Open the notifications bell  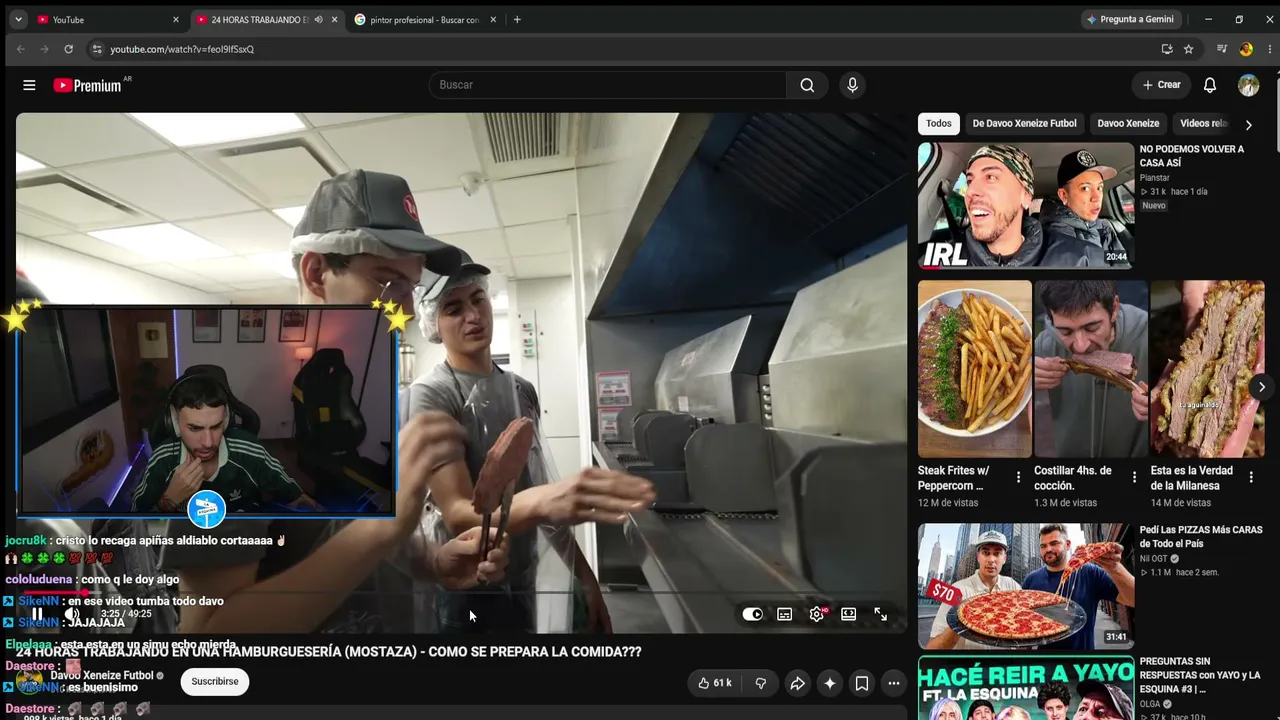point(1210,85)
